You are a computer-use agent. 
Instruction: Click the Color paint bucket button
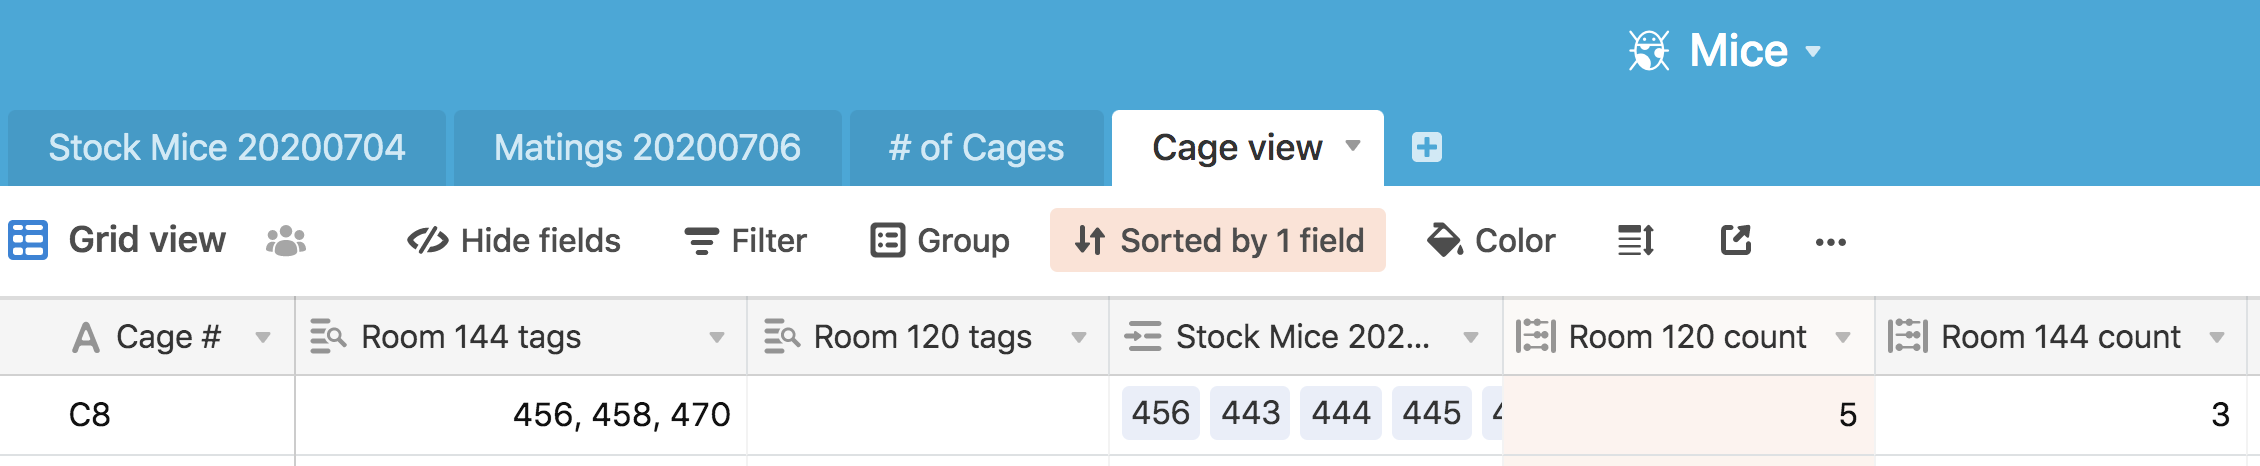click(x=1491, y=241)
